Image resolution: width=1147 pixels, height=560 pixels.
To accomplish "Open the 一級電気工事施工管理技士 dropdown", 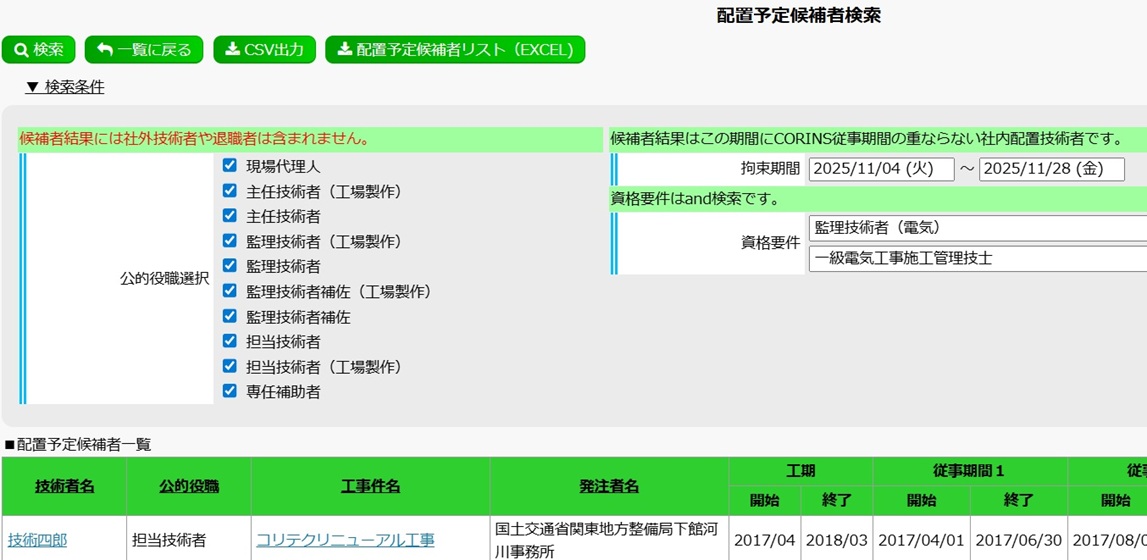I will click(x=977, y=258).
